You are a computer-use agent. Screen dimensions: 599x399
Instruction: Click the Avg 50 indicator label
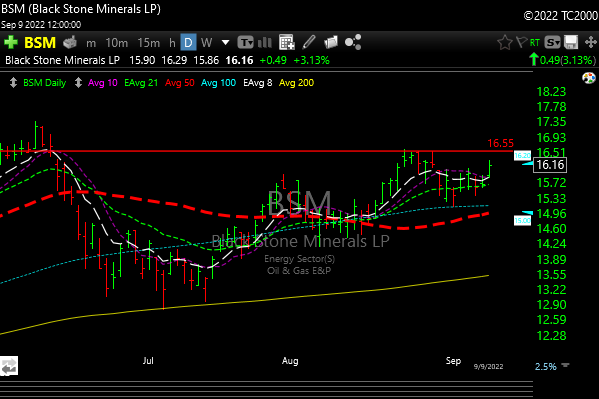pyautogui.click(x=180, y=83)
